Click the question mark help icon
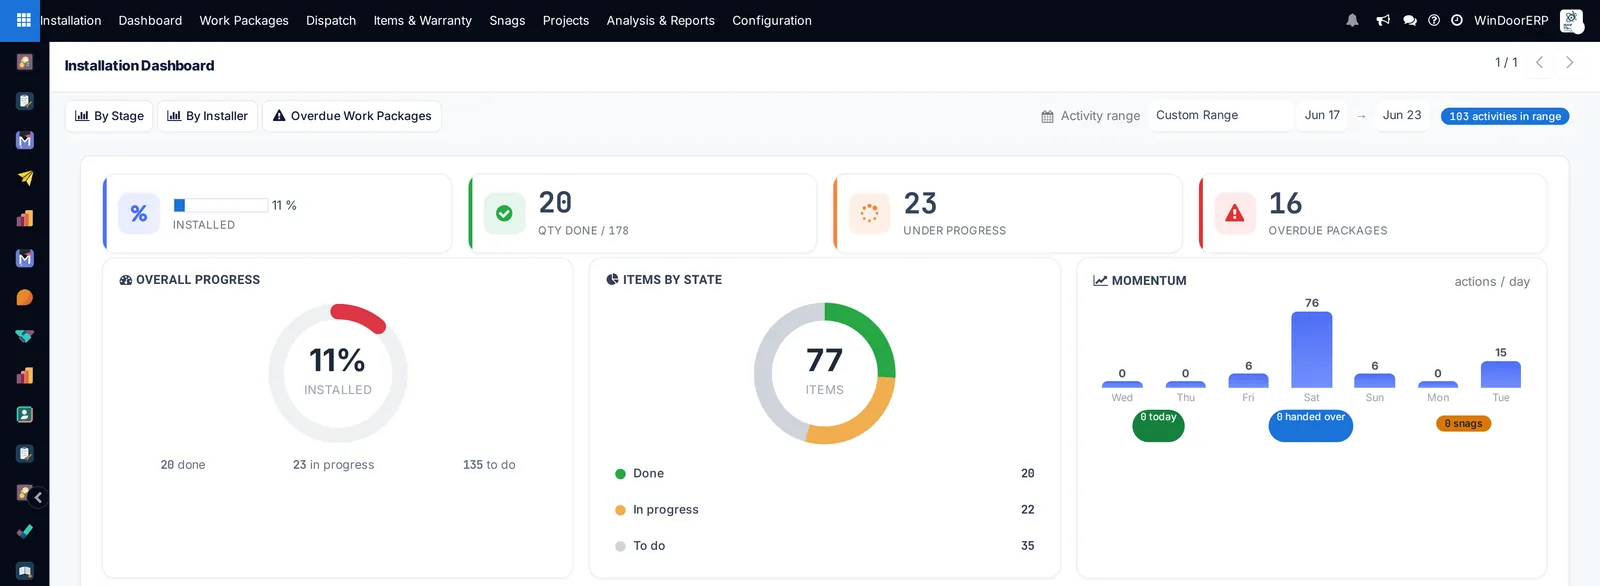 (1434, 20)
